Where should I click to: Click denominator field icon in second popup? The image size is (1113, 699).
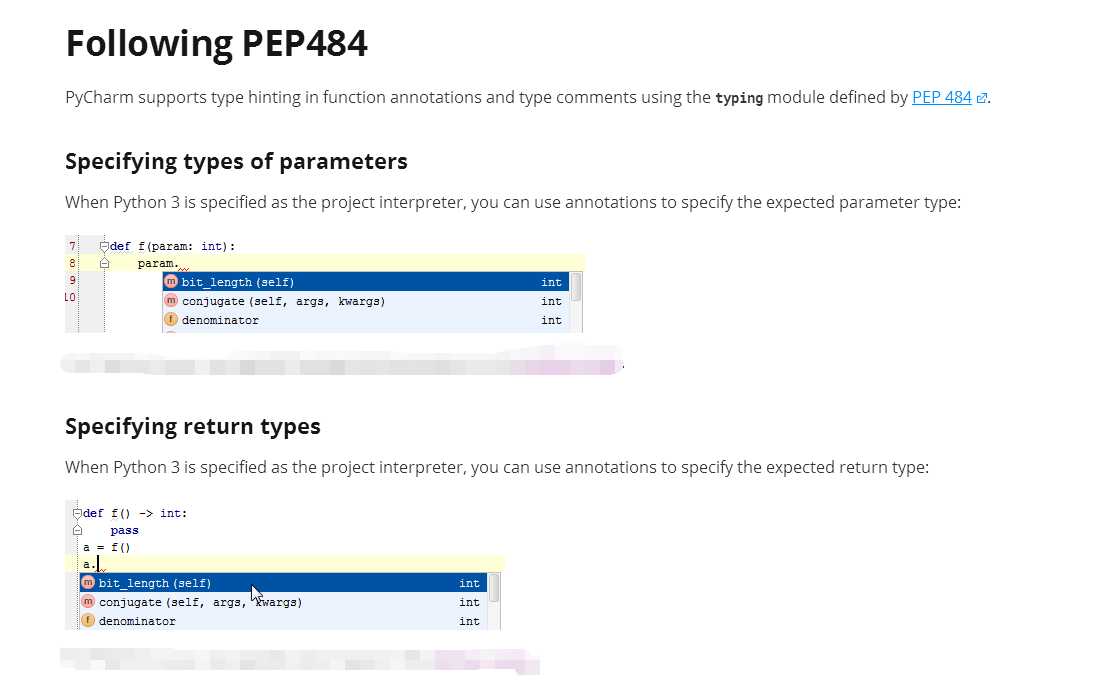tap(89, 621)
